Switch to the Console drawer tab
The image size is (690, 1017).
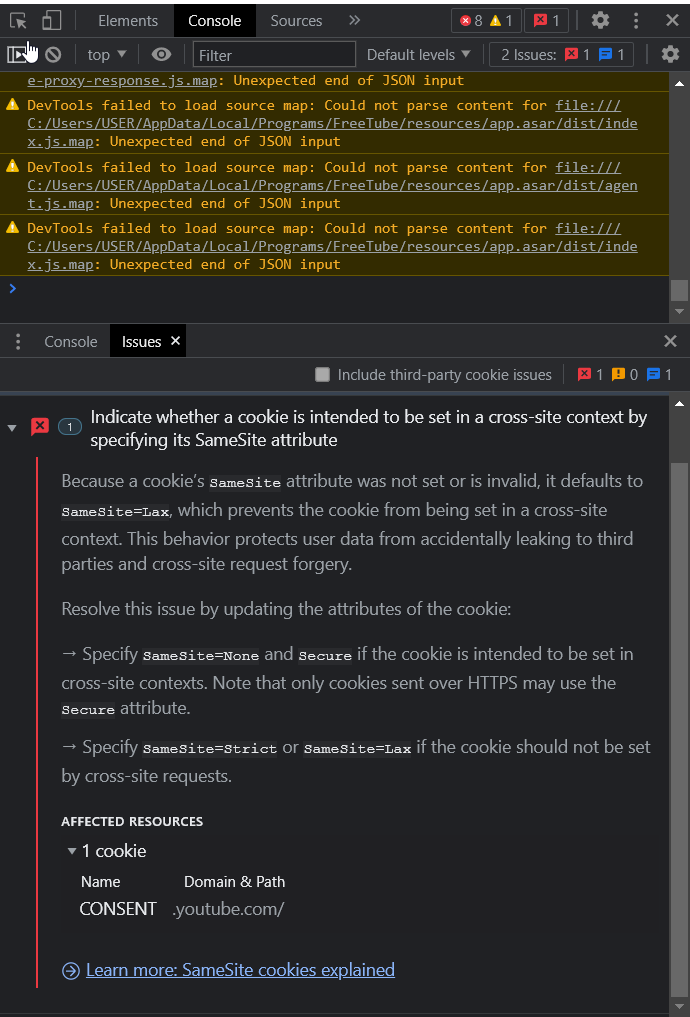[70, 341]
